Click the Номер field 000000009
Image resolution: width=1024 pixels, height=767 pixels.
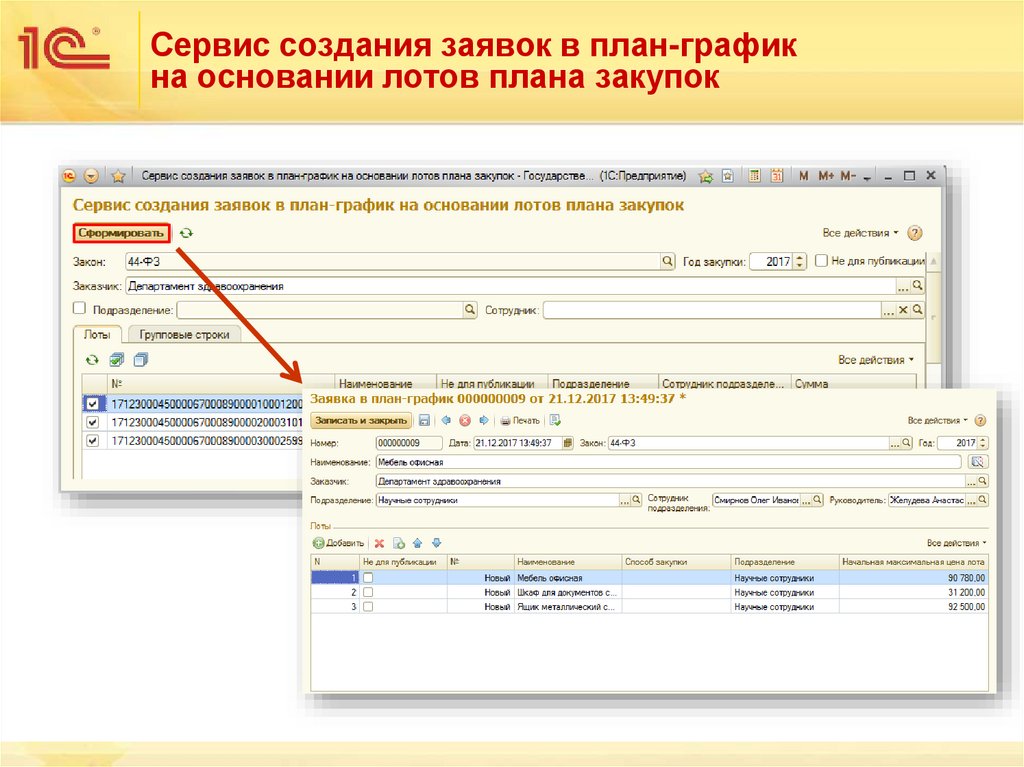pos(409,443)
